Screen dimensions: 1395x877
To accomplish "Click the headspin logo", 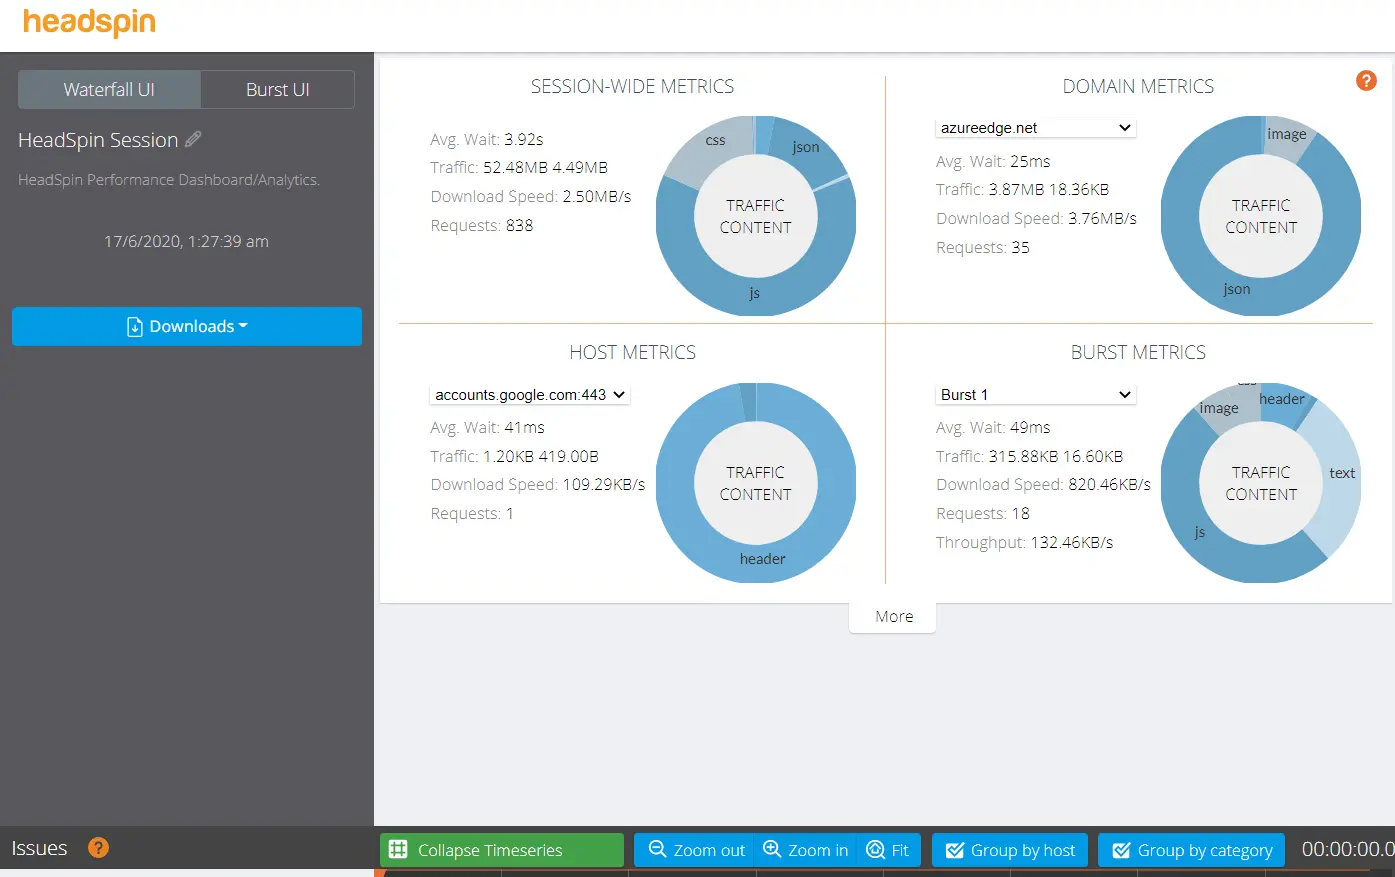I will click(x=88, y=22).
